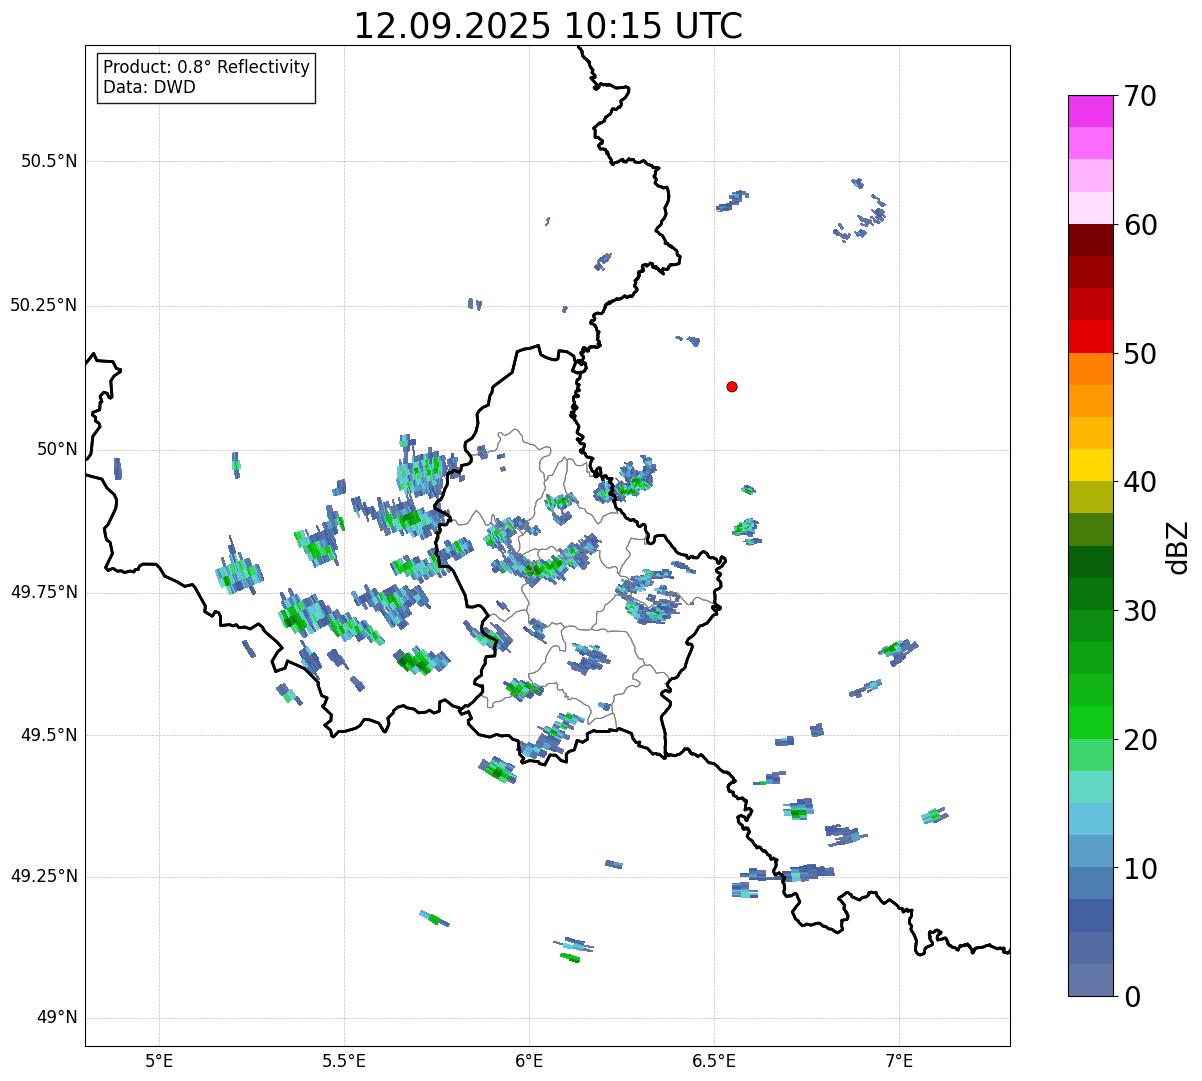Click the 5.5°E longitude label
Screen dimensions: 1202x1081
(344, 1060)
